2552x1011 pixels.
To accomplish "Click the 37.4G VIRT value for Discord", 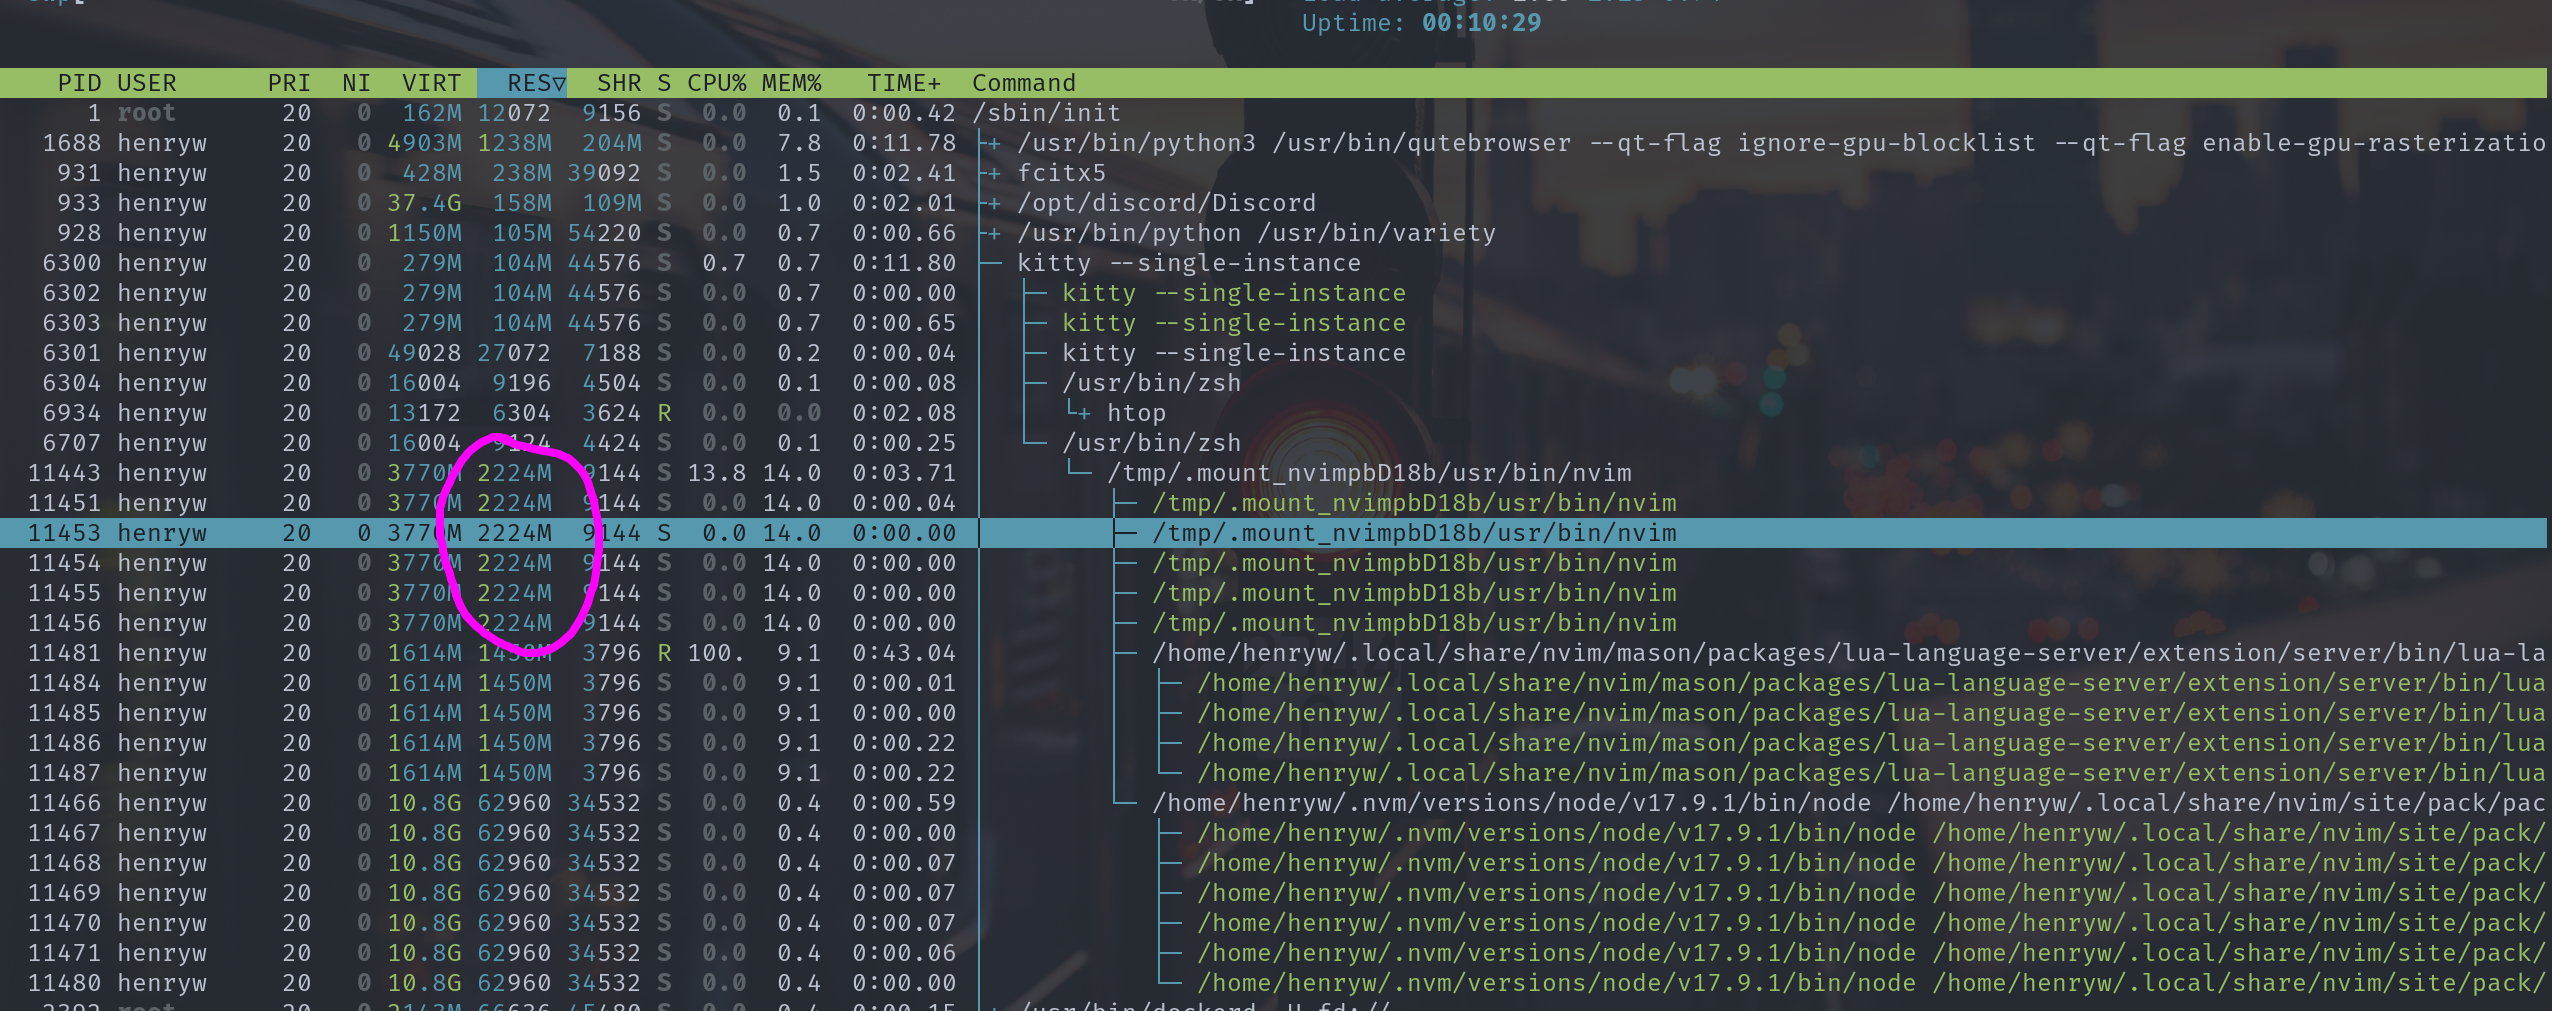I will (x=424, y=203).
